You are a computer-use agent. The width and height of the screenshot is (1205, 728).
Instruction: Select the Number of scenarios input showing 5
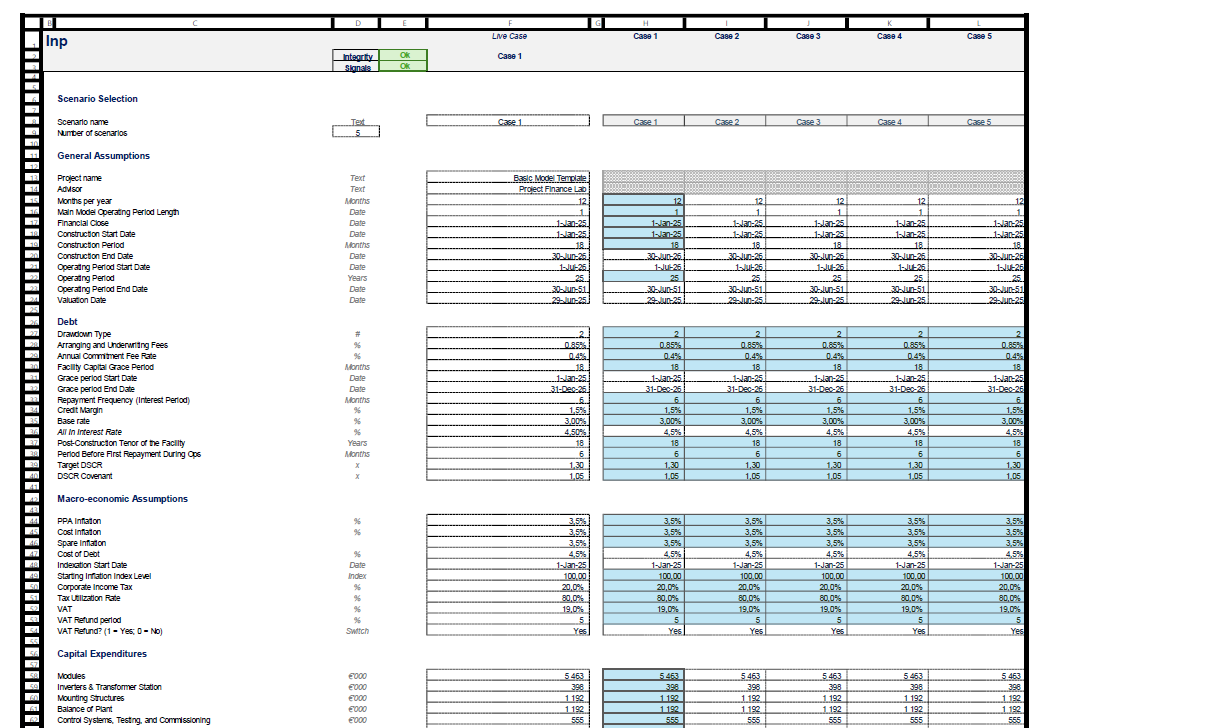tap(356, 132)
